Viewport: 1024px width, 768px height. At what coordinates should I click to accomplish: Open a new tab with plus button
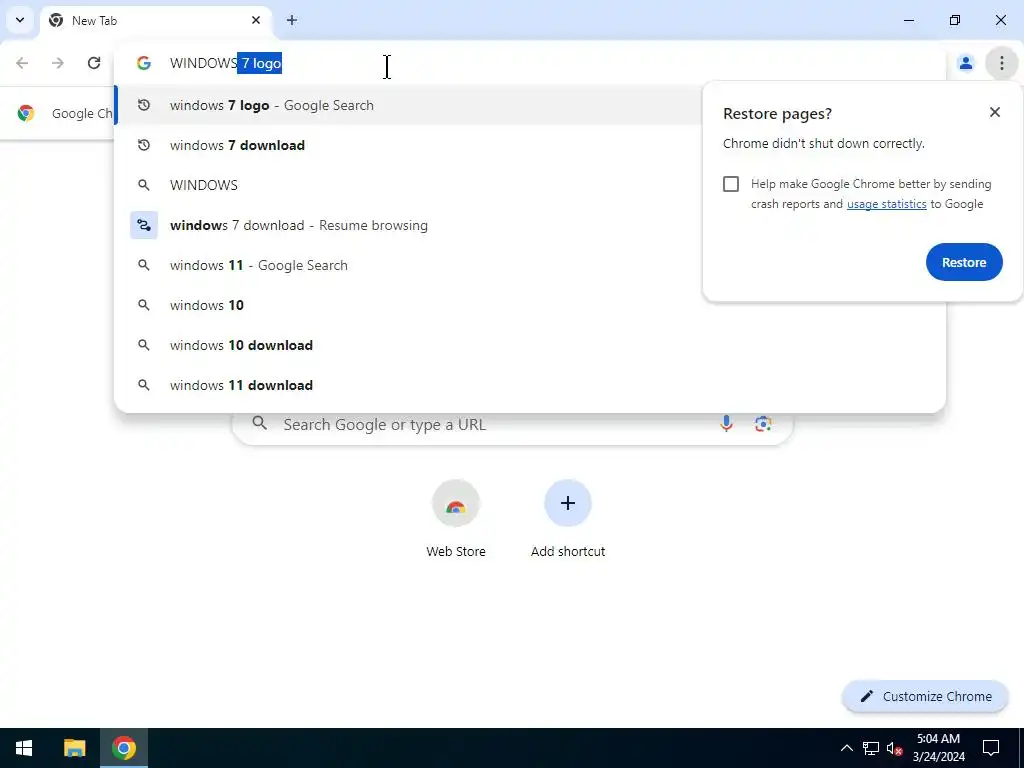click(292, 20)
